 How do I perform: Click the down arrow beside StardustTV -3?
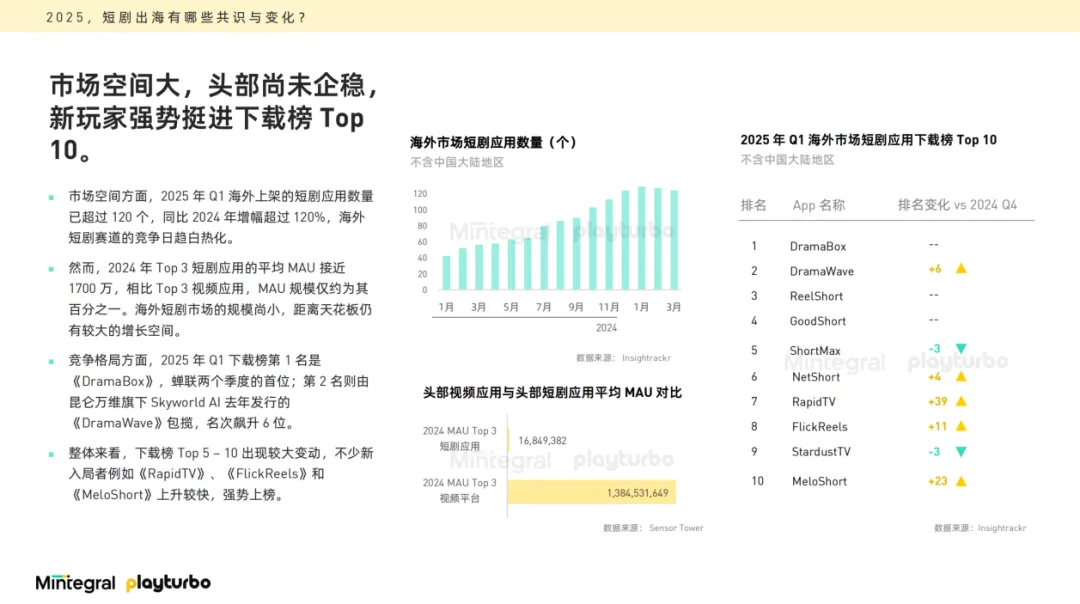pyautogui.click(x=961, y=452)
